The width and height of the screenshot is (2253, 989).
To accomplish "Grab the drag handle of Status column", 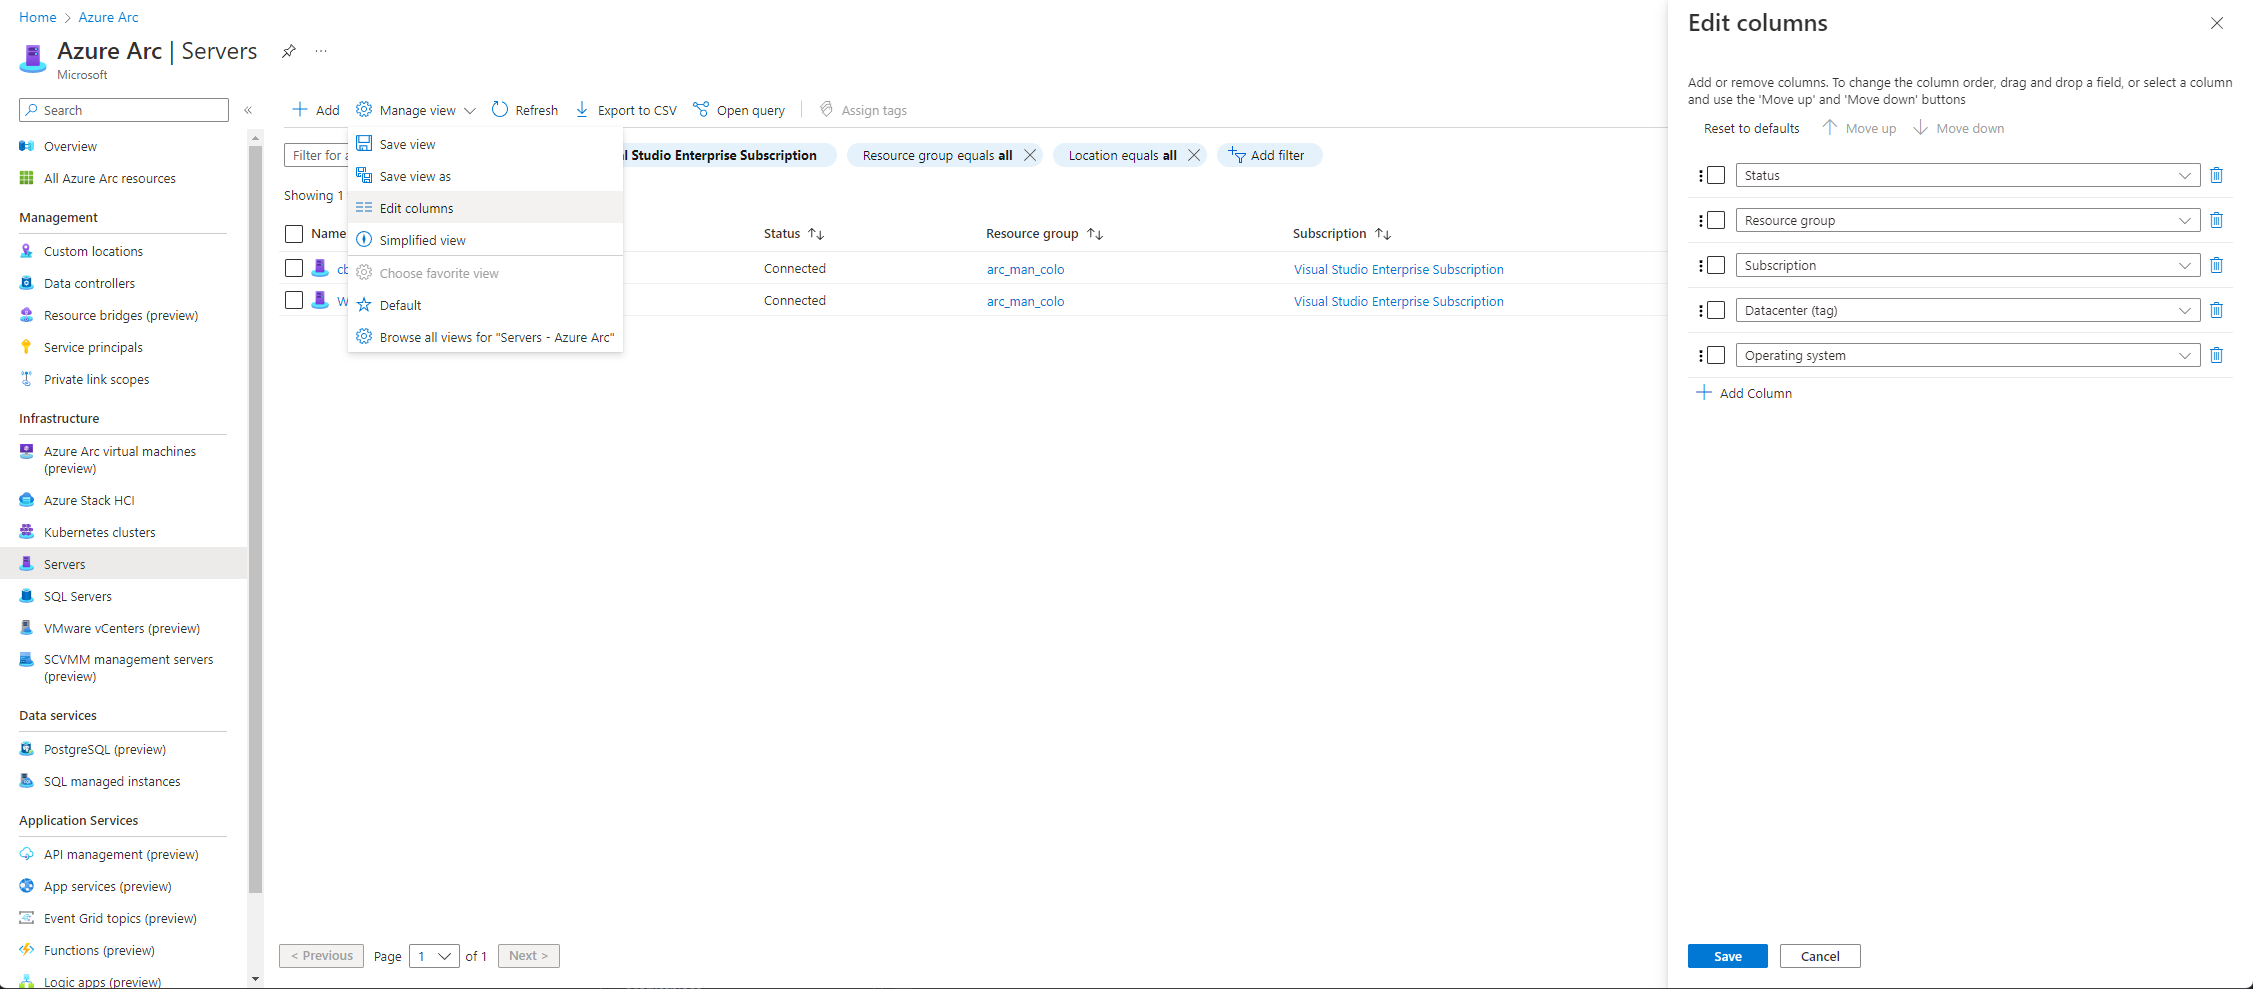I will tap(1700, 175).
